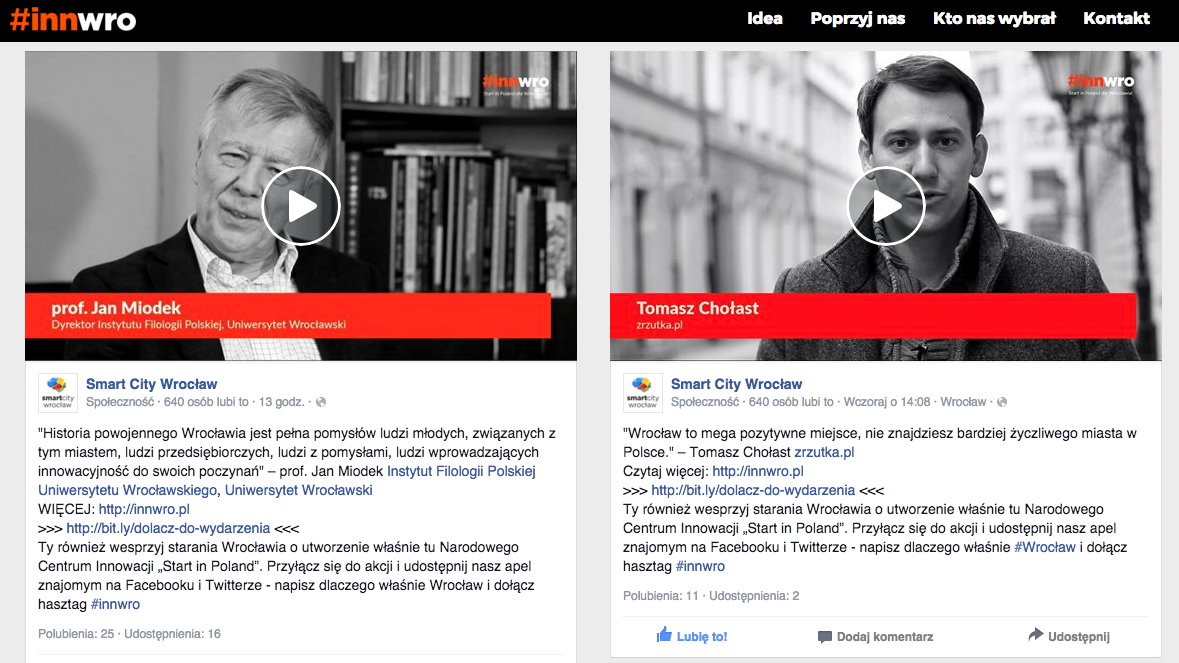Click Smart City Wrocław avatar in Miodek post
This screenshot has width=1179, height=663.
coord(58,392)
